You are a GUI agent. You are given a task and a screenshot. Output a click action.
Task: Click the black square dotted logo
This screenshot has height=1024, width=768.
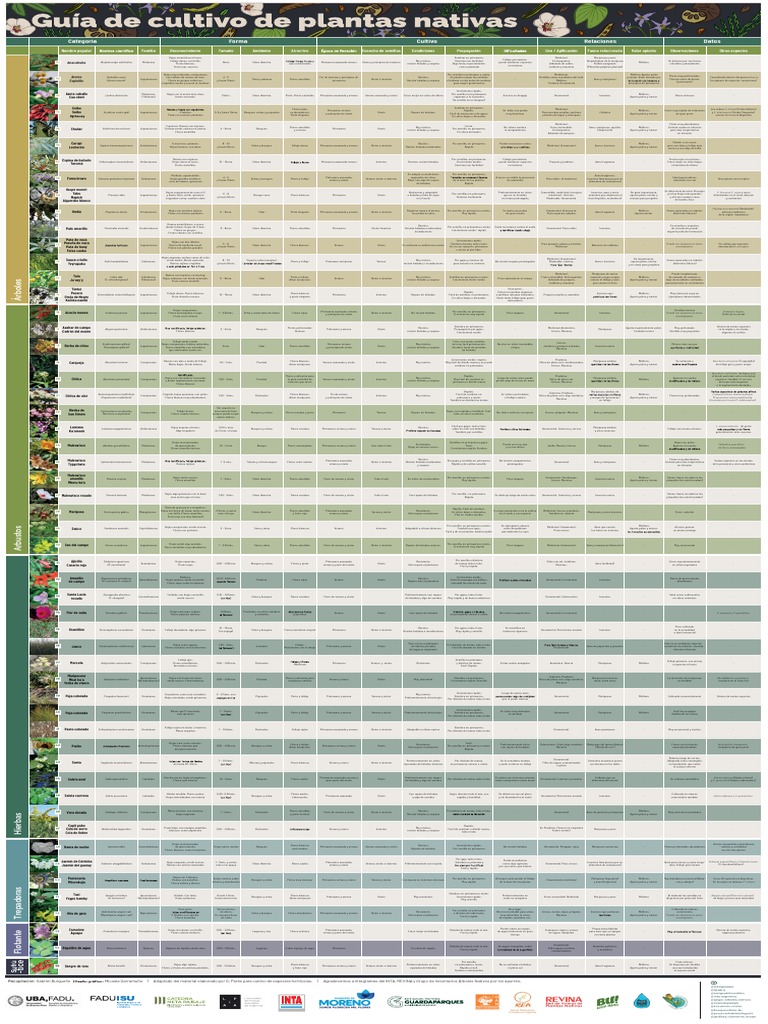pos(229,1001)
